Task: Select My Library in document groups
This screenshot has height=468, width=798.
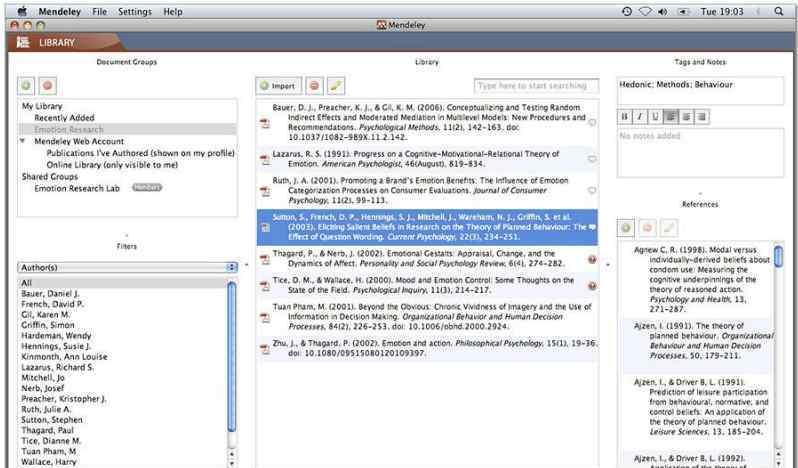Action: point(42,106)
